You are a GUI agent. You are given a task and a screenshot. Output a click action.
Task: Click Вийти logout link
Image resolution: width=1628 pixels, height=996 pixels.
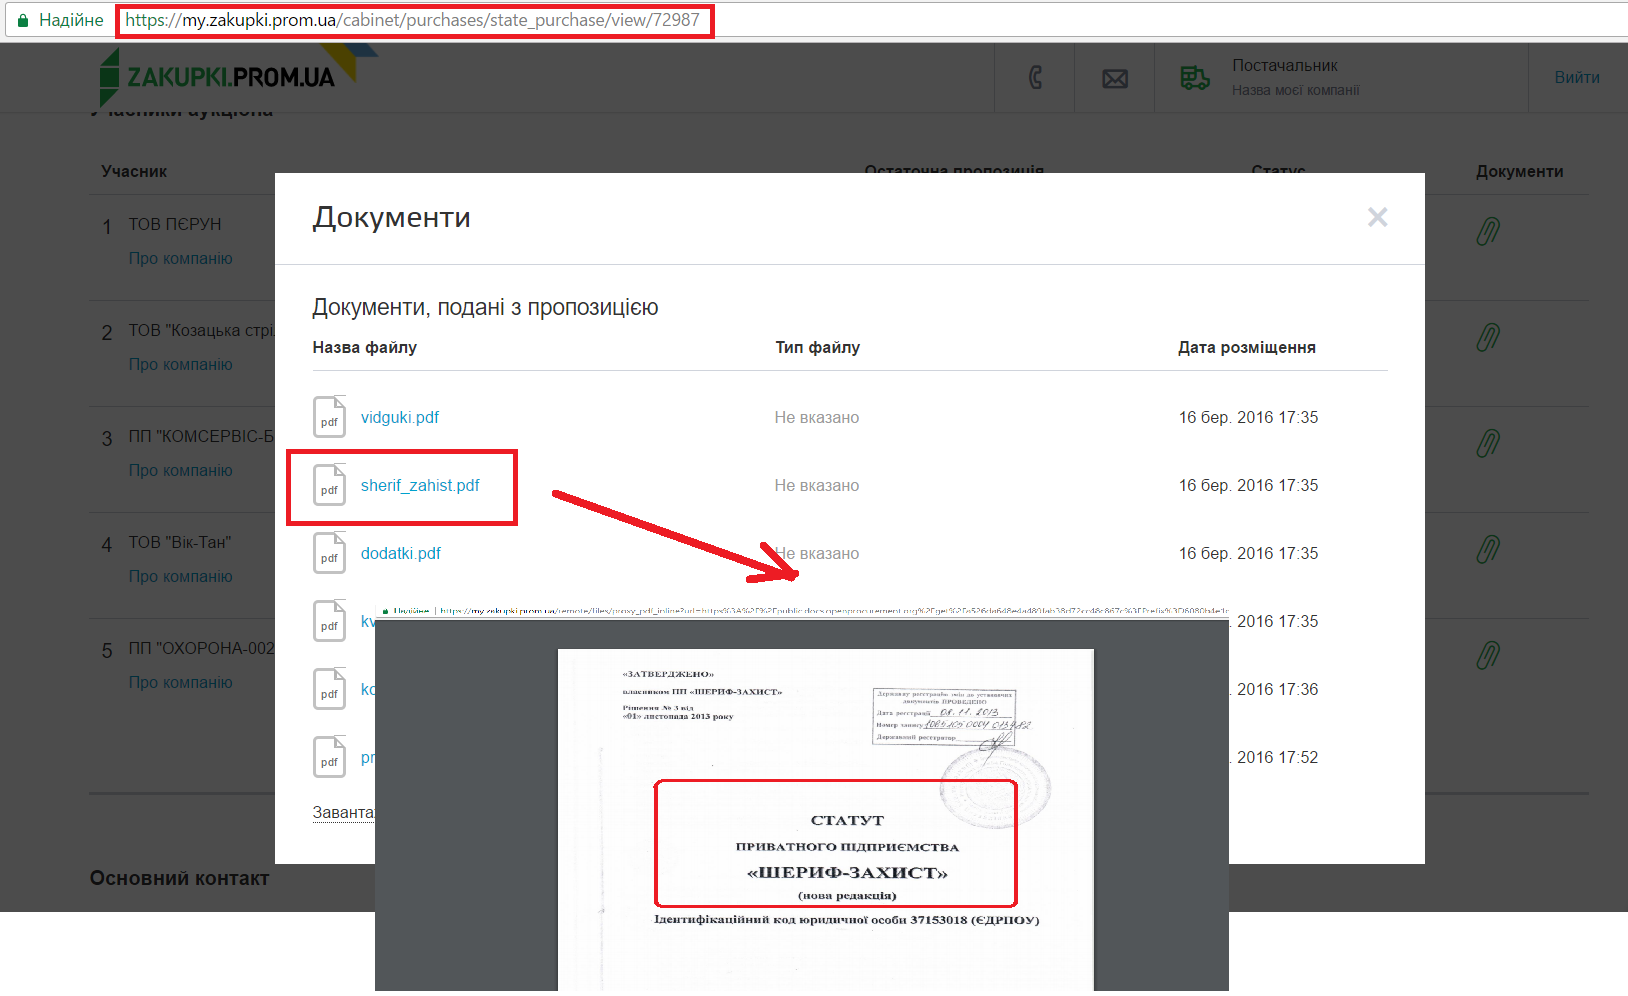[x=1577, y=77]
